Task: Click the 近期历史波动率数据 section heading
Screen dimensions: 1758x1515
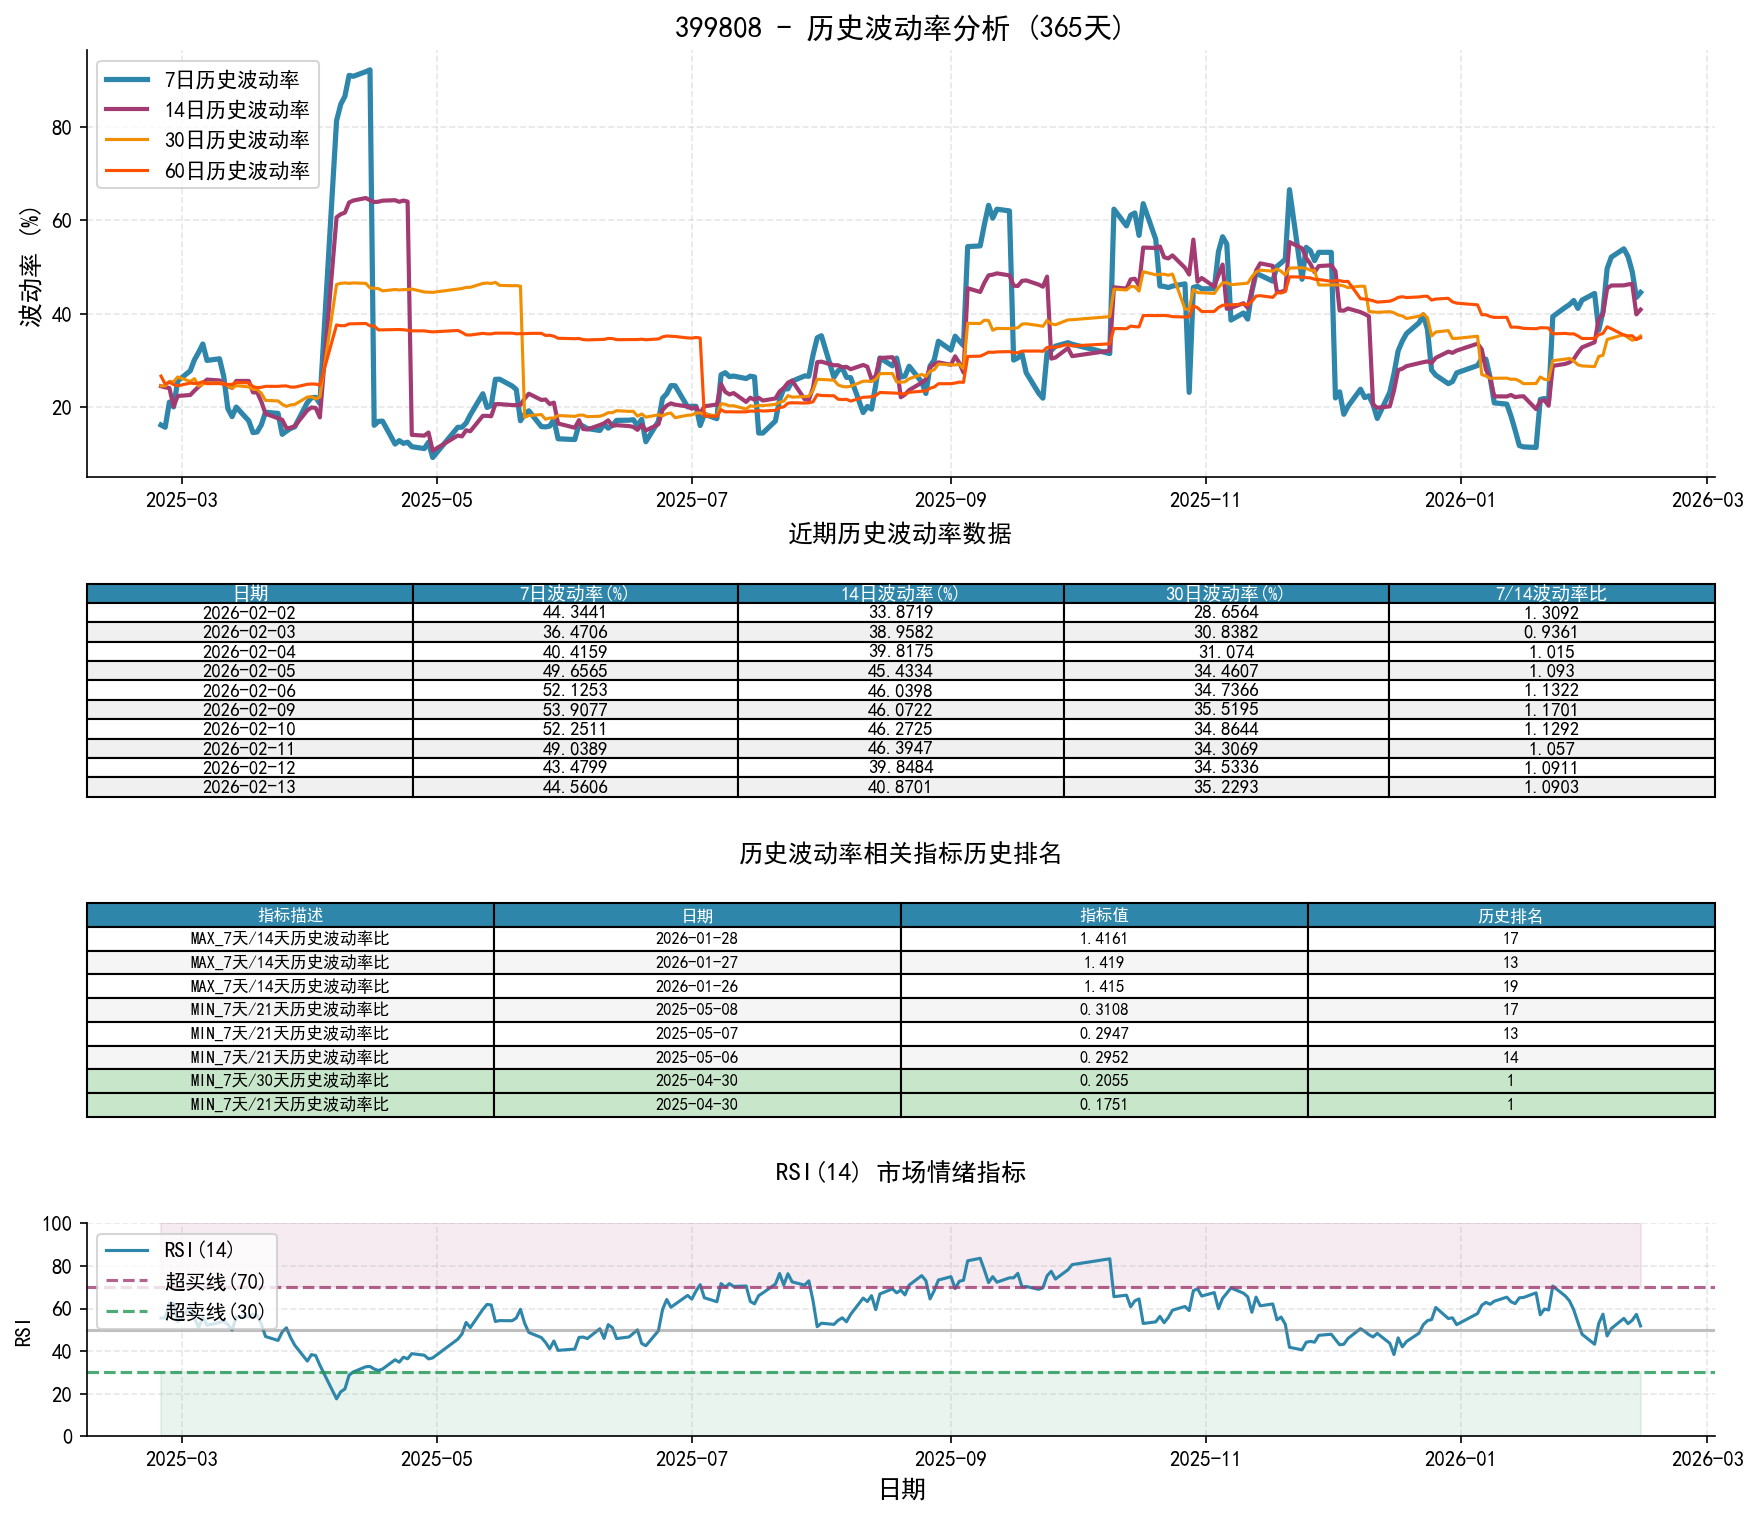Action: [900, 533]
